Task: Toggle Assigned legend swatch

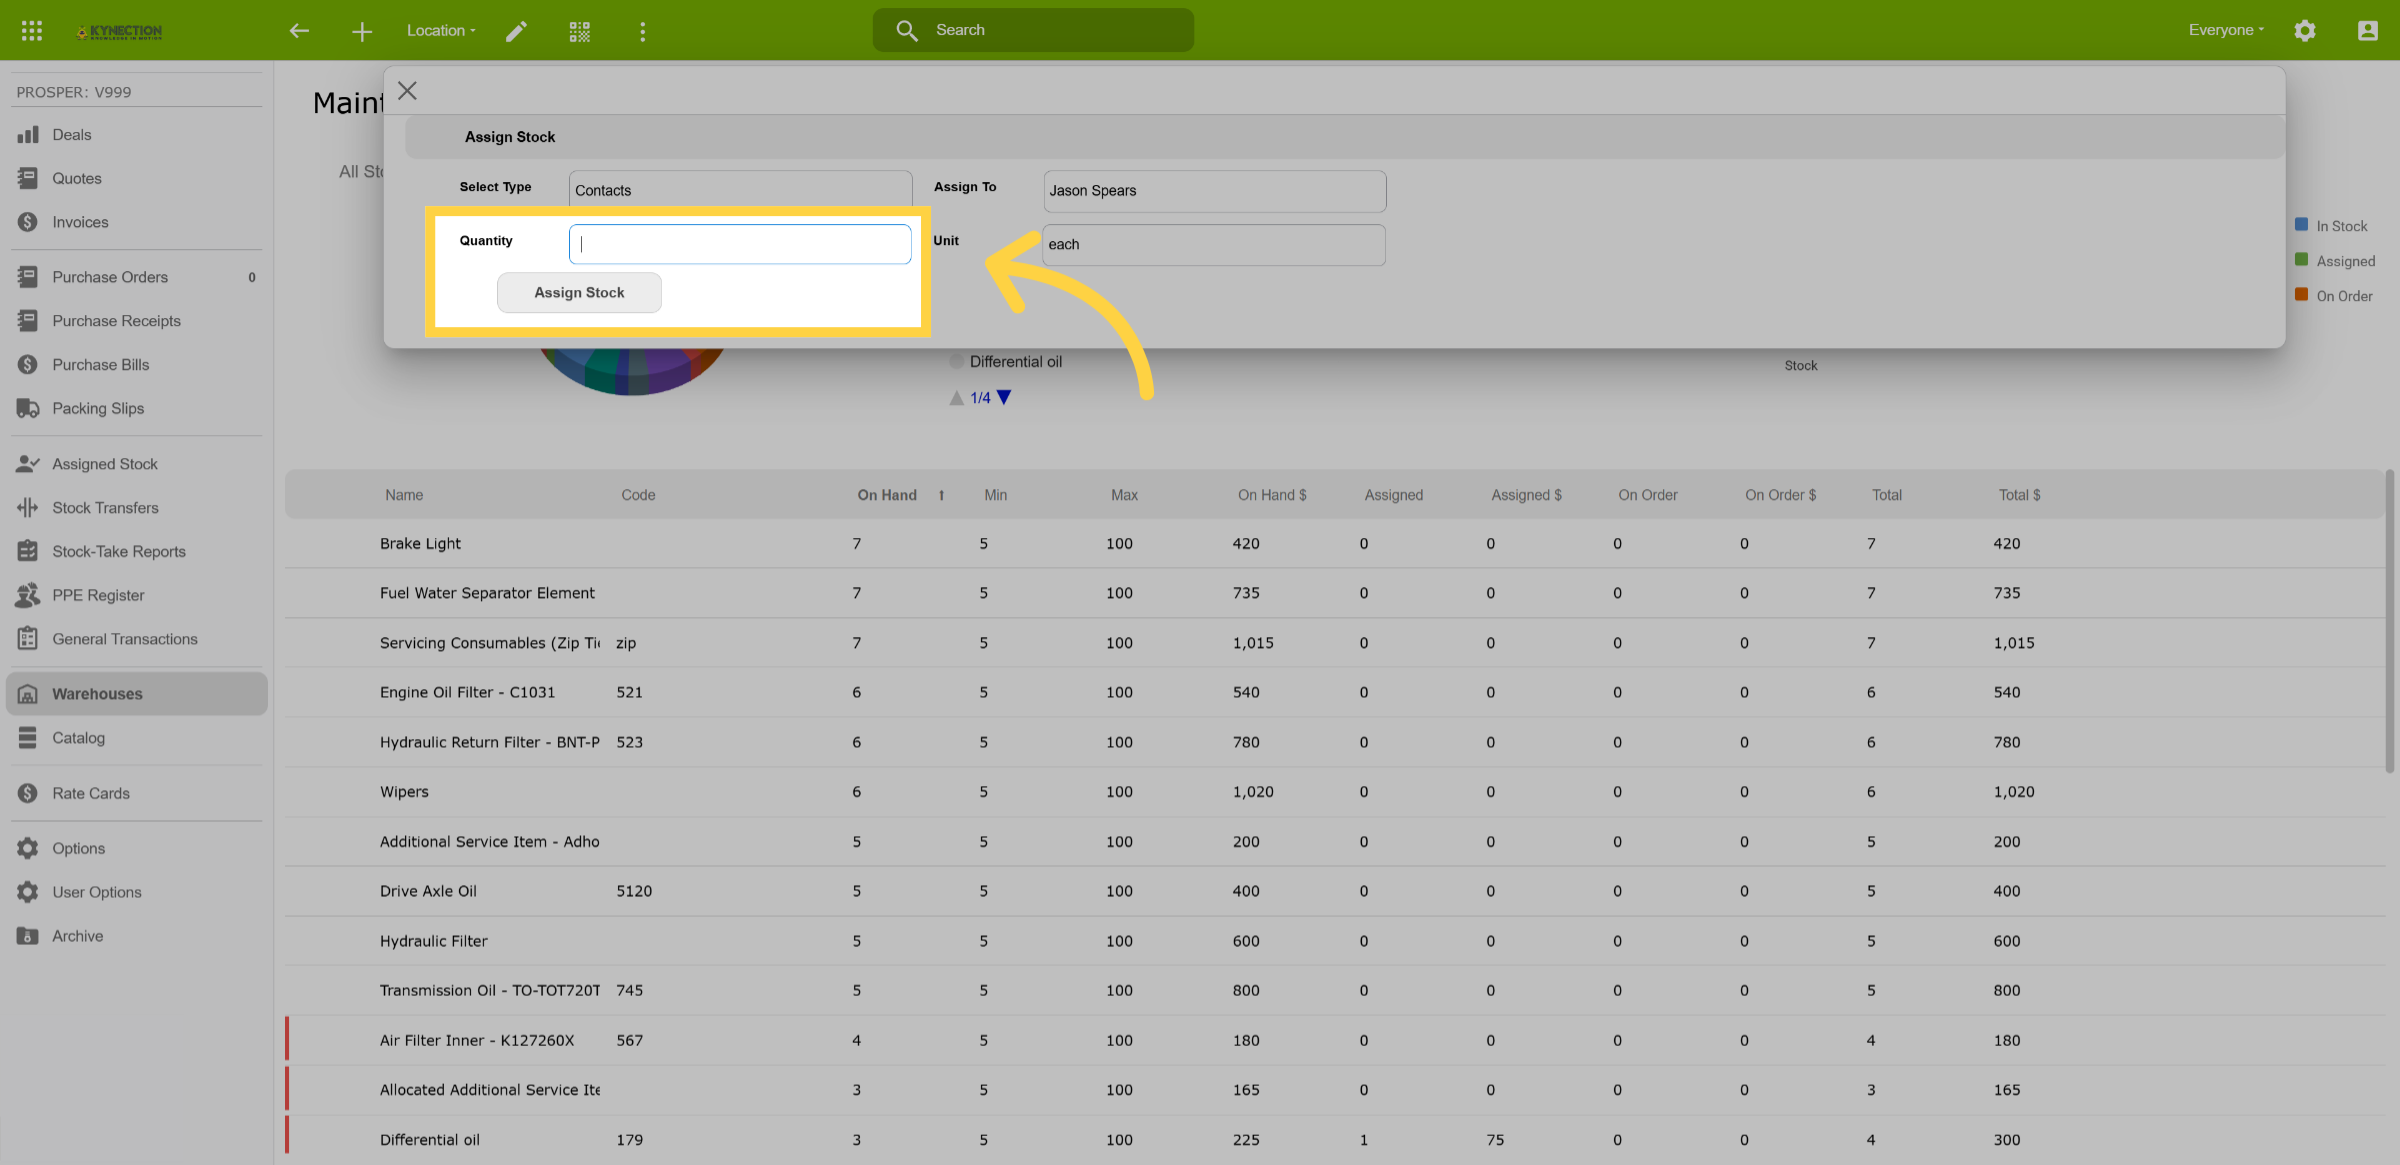Action: [x=2301, y=260]
